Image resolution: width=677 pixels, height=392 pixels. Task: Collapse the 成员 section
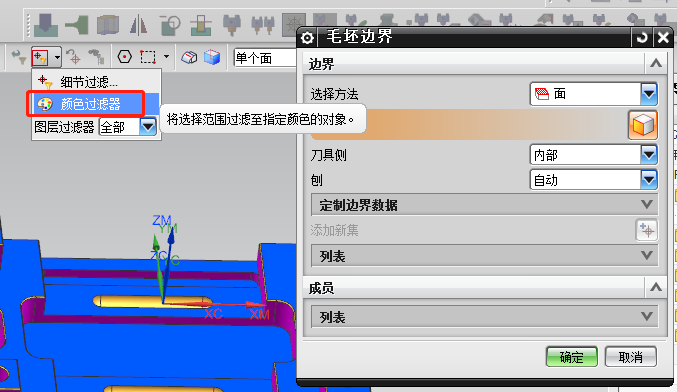(656, 287)
